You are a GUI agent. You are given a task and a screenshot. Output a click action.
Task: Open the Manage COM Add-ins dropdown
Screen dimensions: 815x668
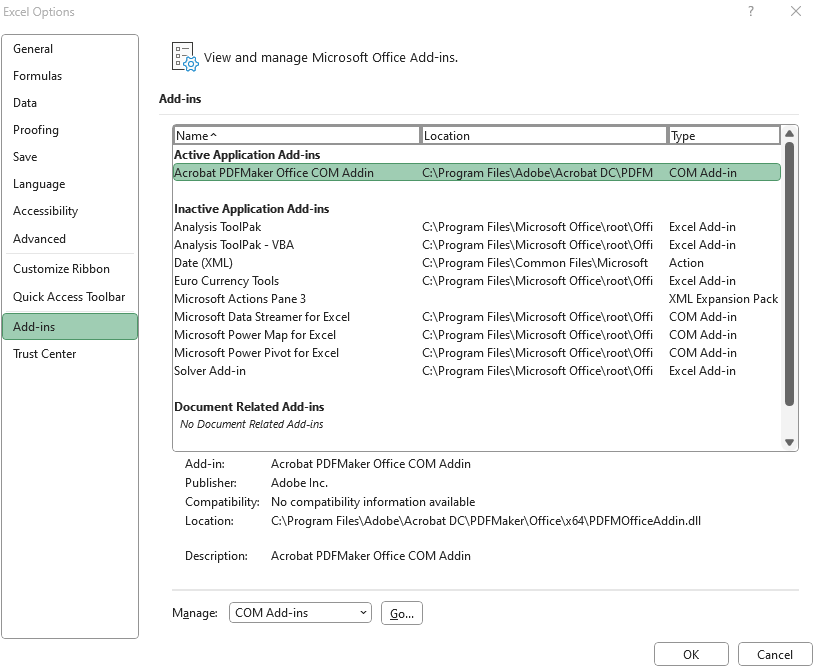coord(300,613)
